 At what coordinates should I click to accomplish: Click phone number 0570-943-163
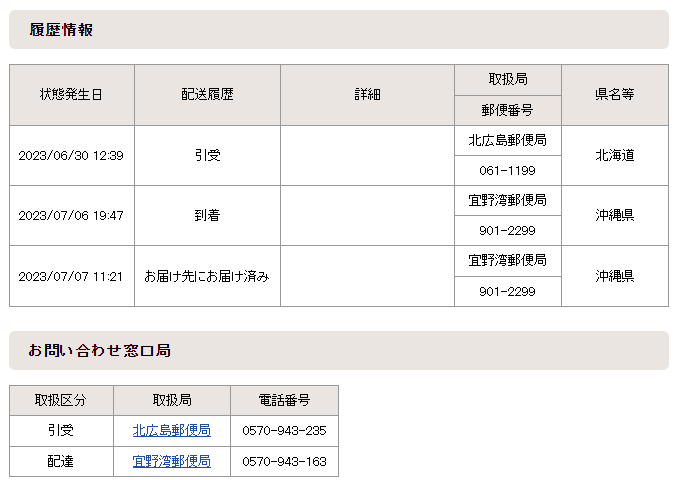coord(284,462)
